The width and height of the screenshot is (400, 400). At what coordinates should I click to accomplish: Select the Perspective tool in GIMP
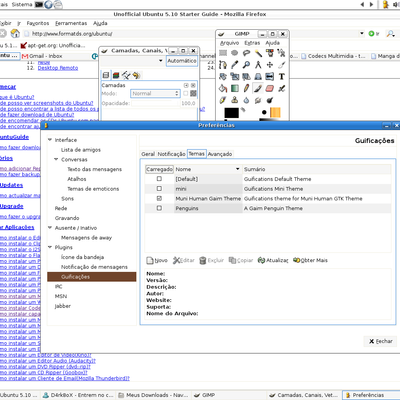258,77
